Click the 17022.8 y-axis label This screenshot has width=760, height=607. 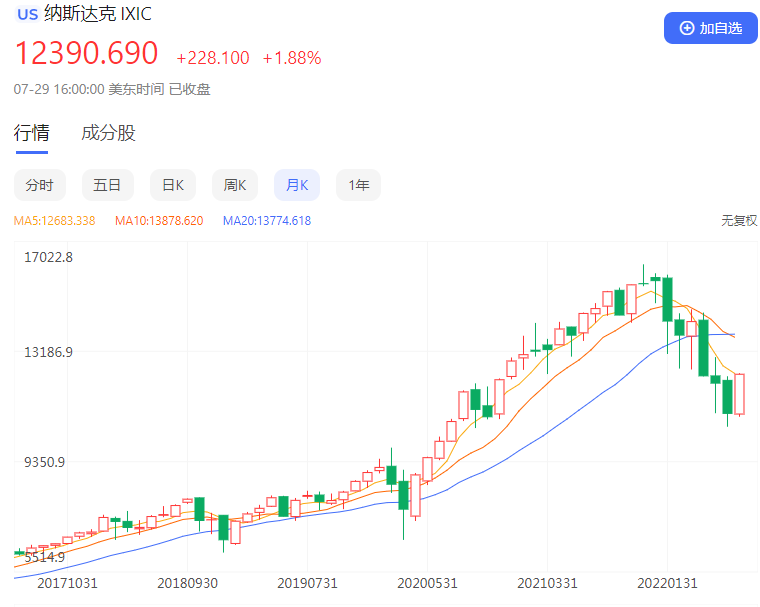click(48, 257)
